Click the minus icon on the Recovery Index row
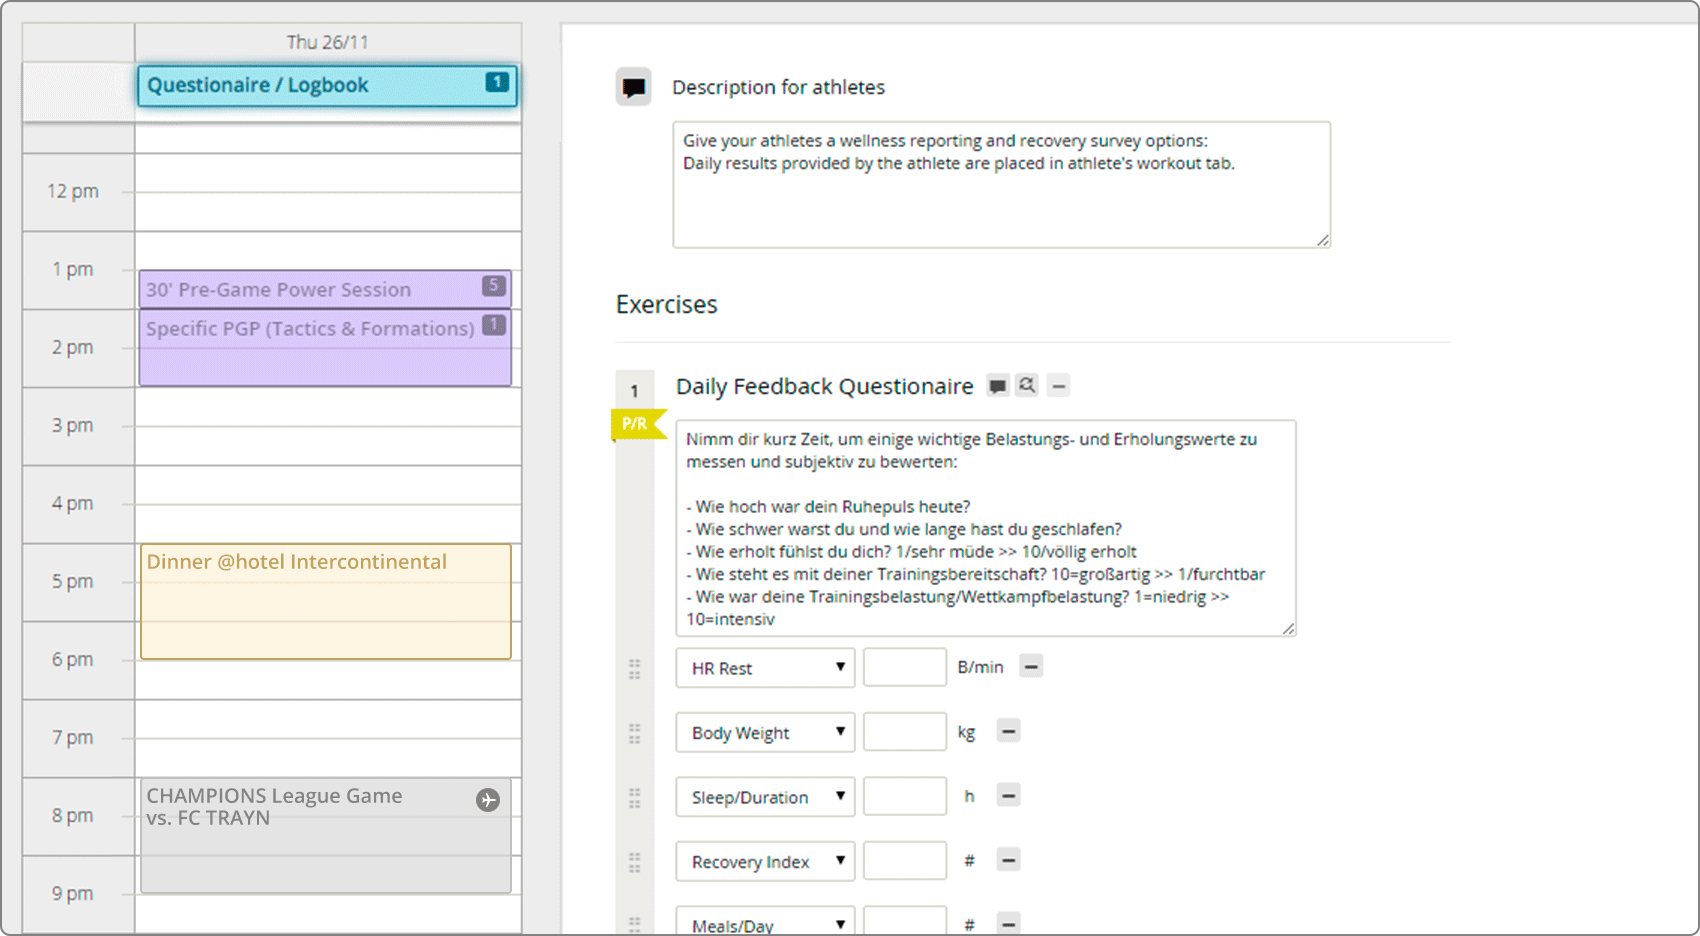Image resolution: width=1700 pixels, height=936 pixels. (1008, 860)
